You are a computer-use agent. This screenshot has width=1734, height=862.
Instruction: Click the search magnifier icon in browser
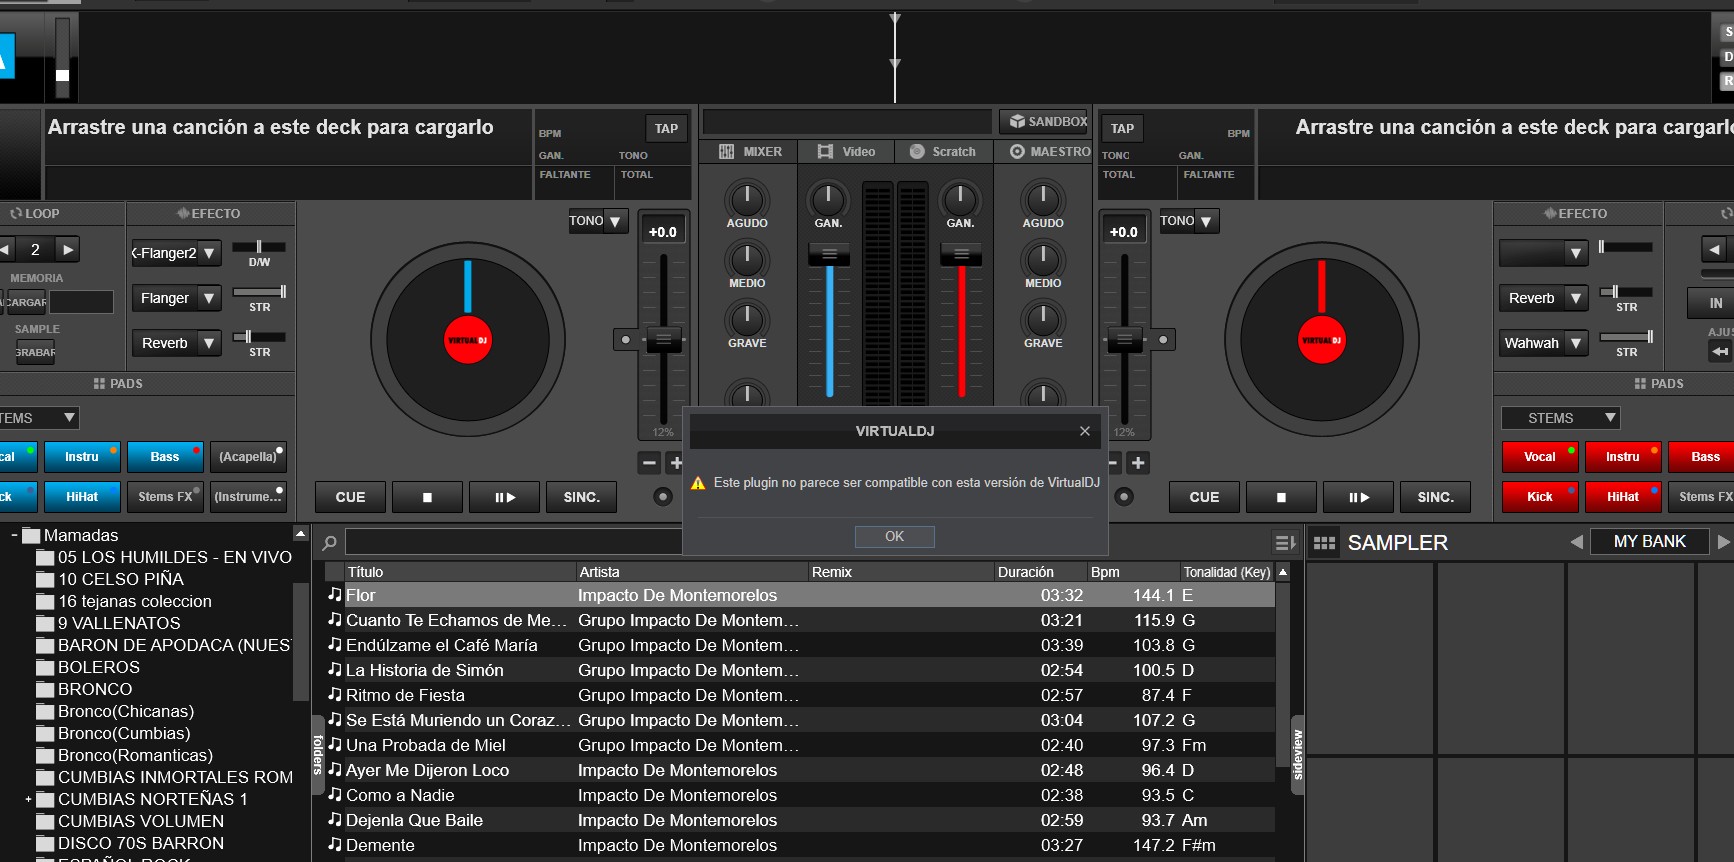pos(329,543)
